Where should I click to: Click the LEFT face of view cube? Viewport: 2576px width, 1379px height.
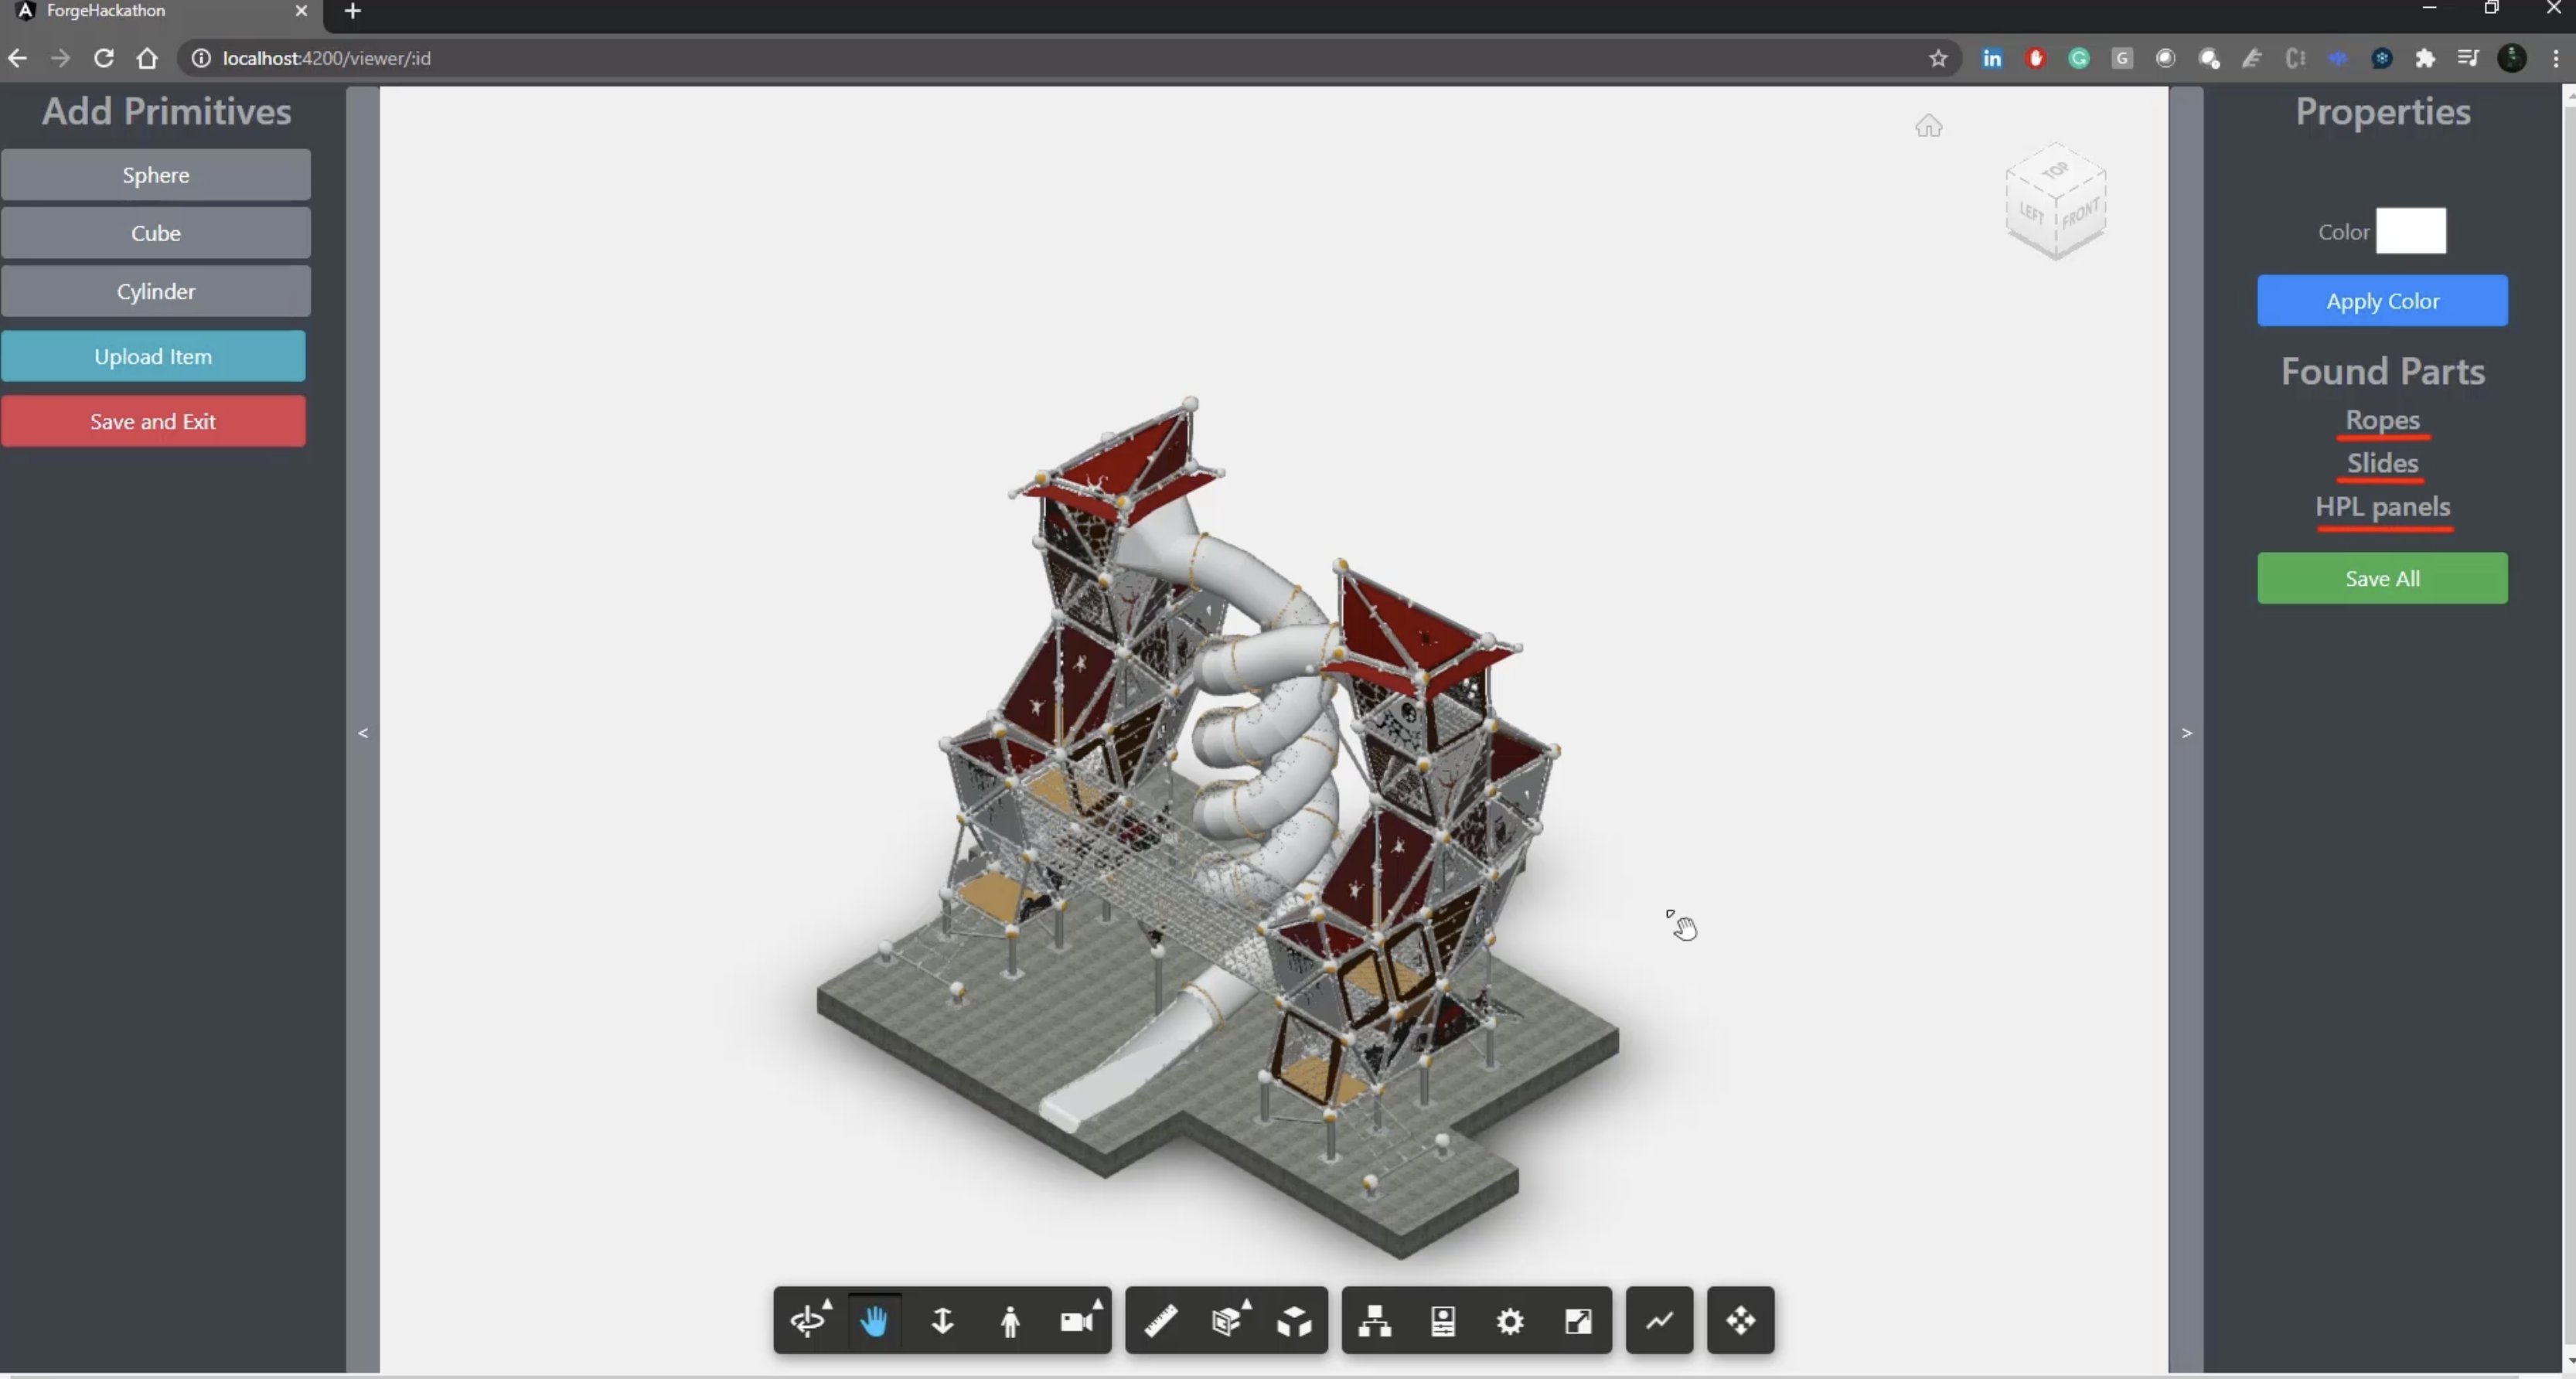pyautogui.click(x=2031, y=212)
